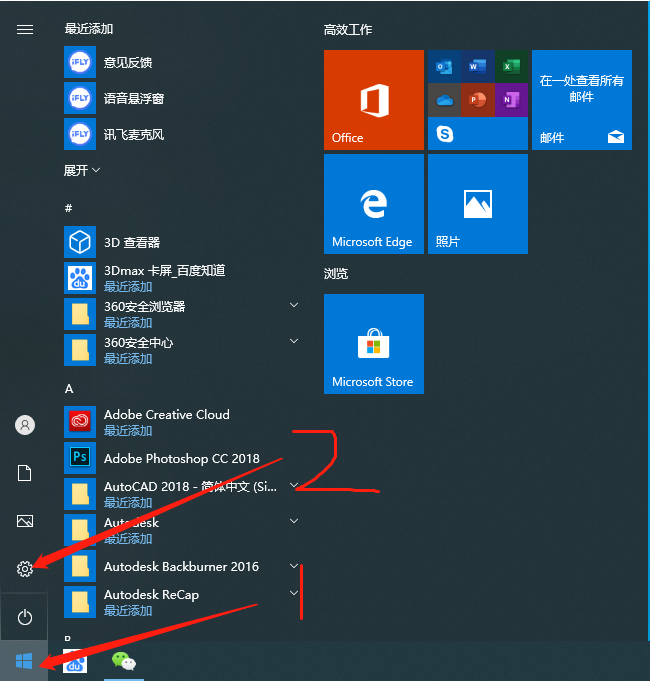Click the 浏览 group title

point(336,274)
